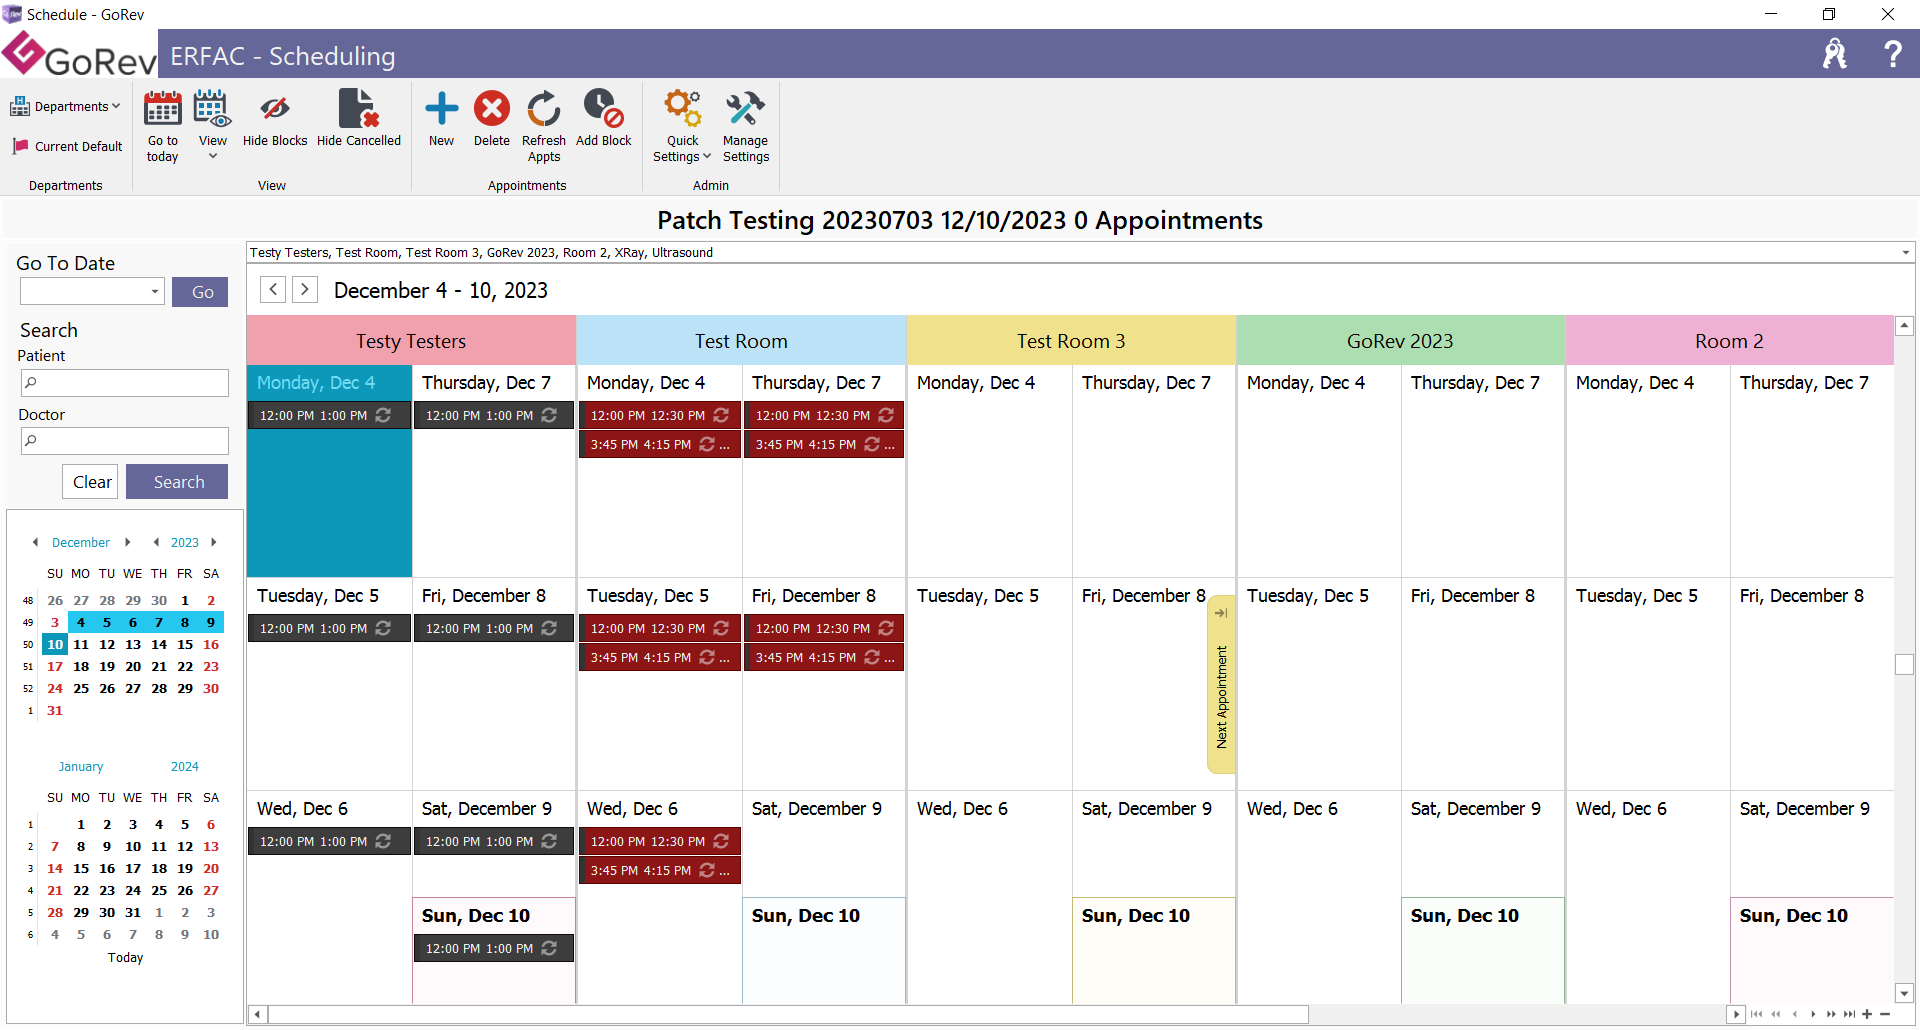
Task: Click the next page double-arrow navigator
Action: pyautogui.click(x=1831, y=1014)
